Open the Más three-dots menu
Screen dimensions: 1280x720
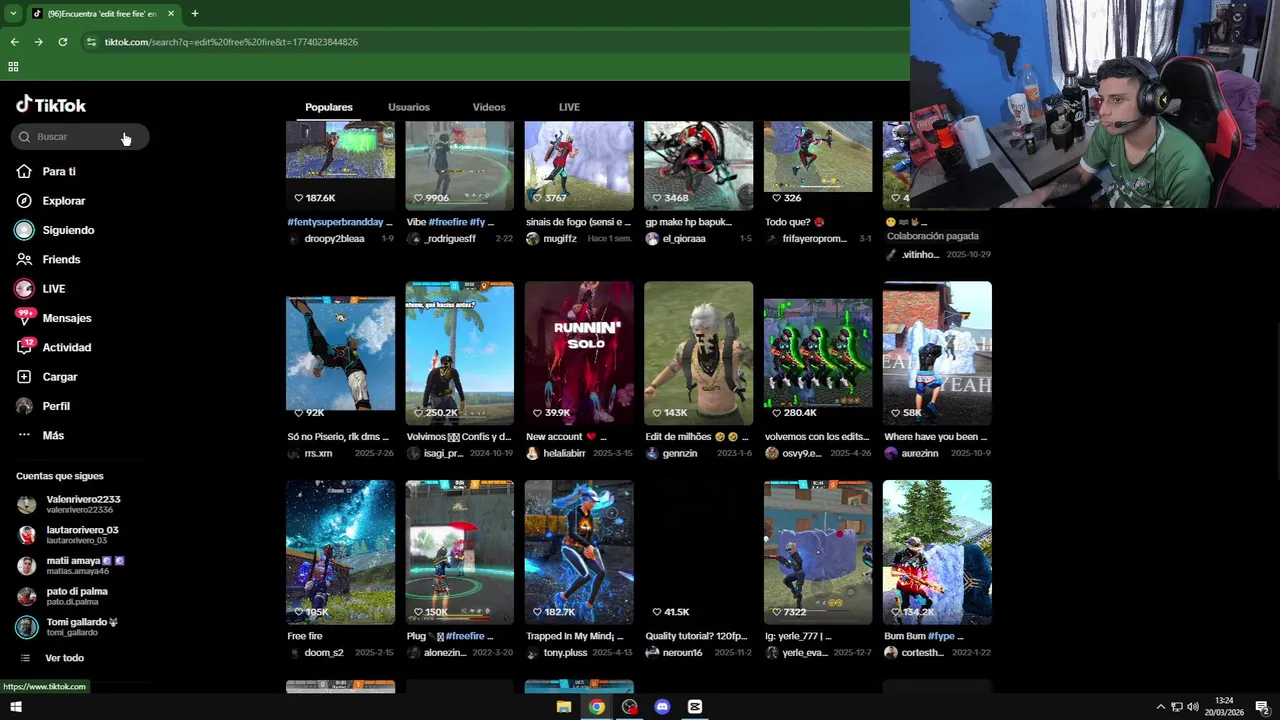(24, 435)
